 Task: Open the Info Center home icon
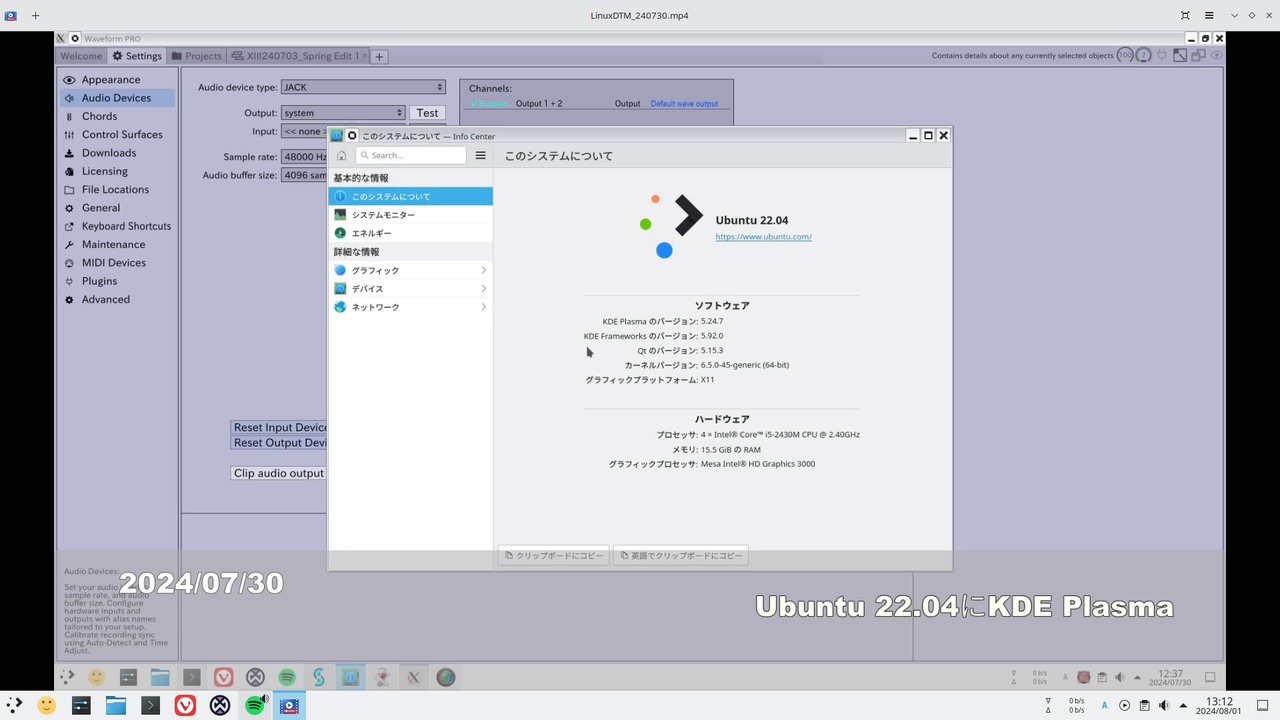coord(340,155)
